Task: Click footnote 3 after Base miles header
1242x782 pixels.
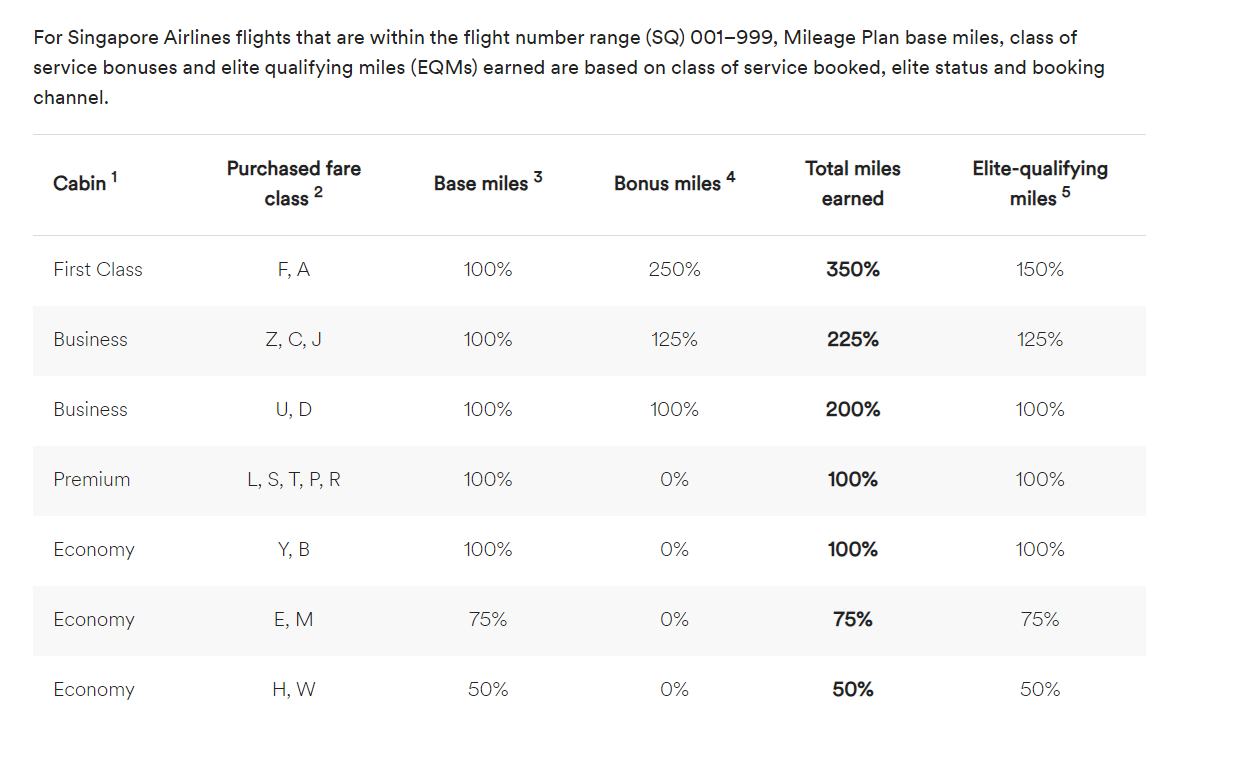Action: [538, 177]
